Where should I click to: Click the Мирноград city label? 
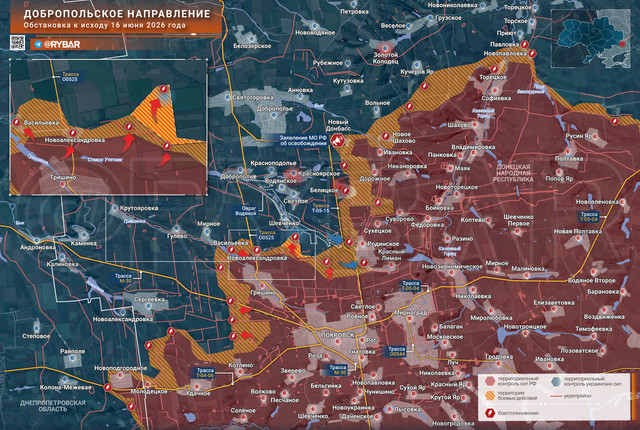point(411,313)
